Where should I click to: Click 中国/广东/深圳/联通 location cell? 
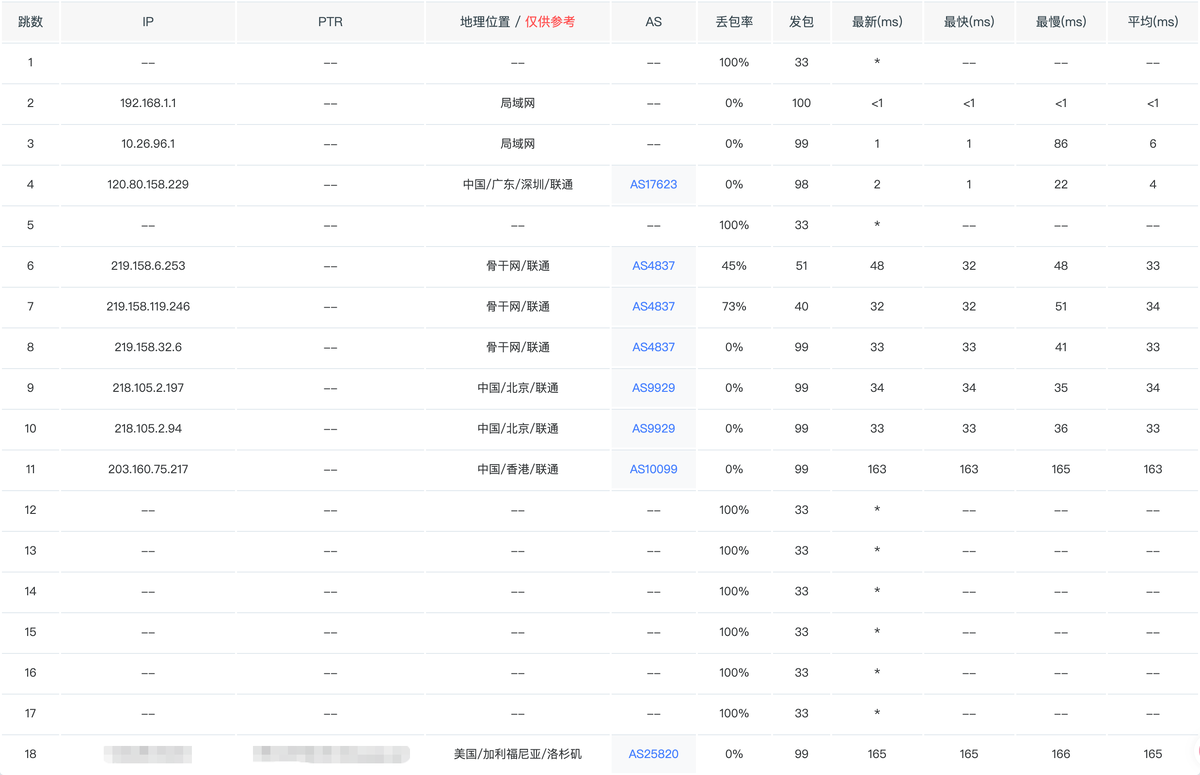(x=517, y=184)
